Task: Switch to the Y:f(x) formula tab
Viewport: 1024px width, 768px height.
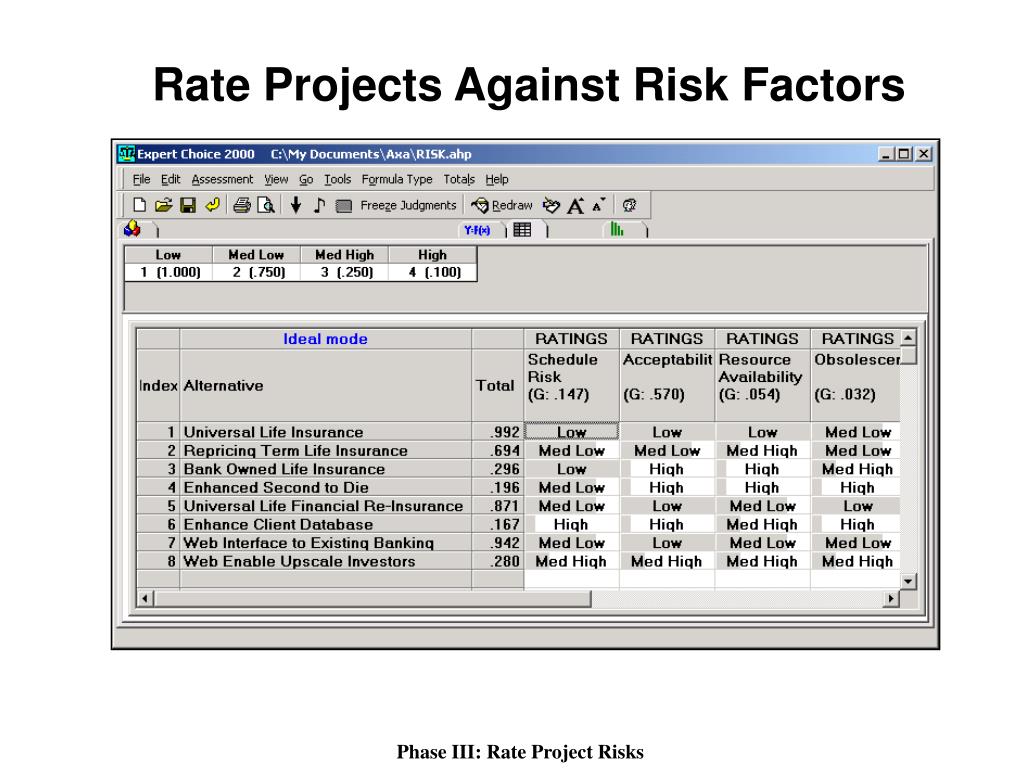Action: 477,230
